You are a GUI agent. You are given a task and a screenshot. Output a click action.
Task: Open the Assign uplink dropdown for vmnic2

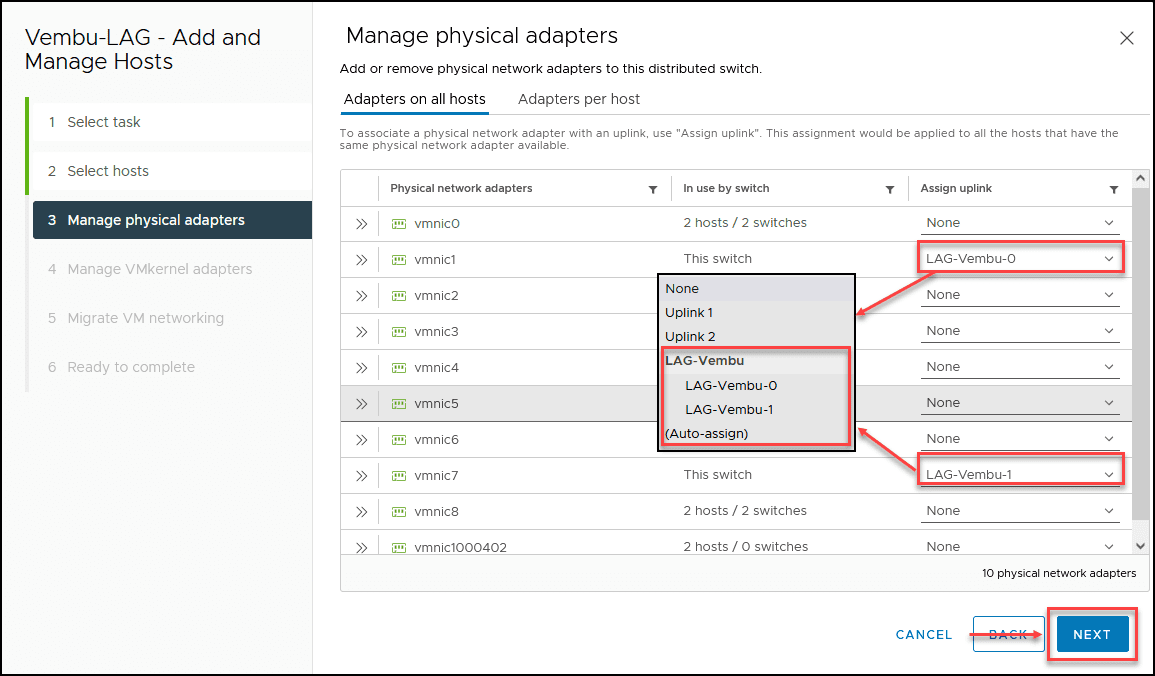click(1020, 295)
